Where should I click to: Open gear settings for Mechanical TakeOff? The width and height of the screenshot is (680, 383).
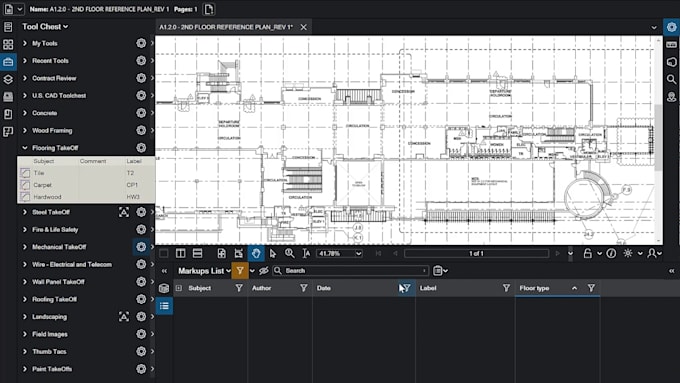click(141, 247)
